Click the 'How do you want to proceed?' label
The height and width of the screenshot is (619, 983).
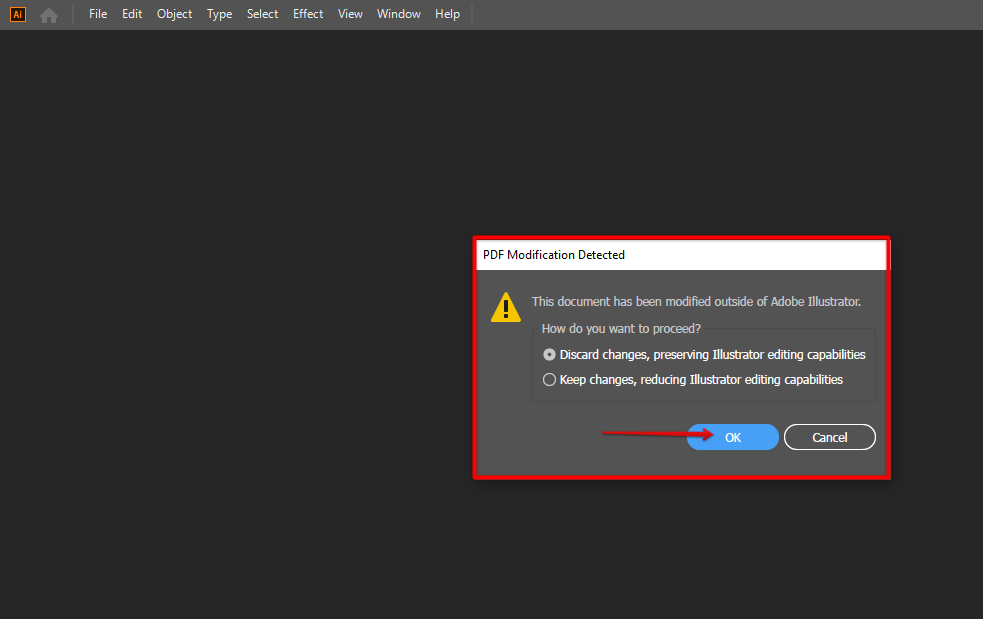click(621, 328)
